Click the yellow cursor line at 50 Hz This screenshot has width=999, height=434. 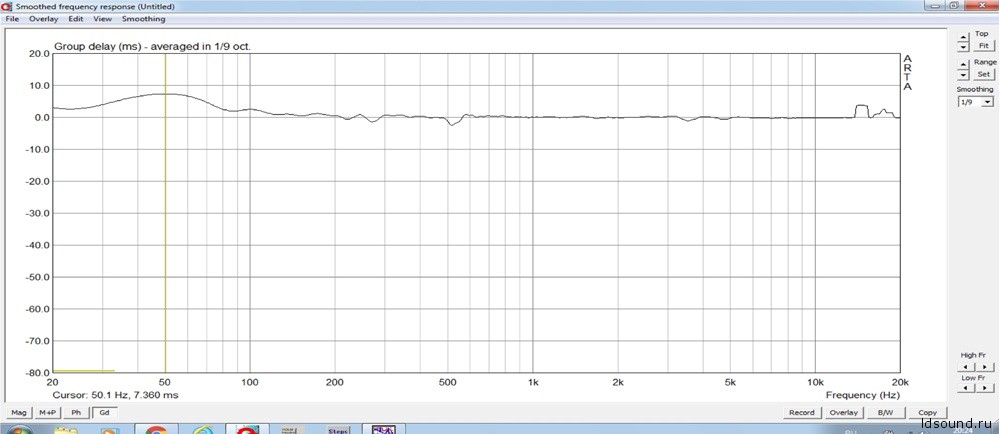pyautogui.click(x=166, y=213)
